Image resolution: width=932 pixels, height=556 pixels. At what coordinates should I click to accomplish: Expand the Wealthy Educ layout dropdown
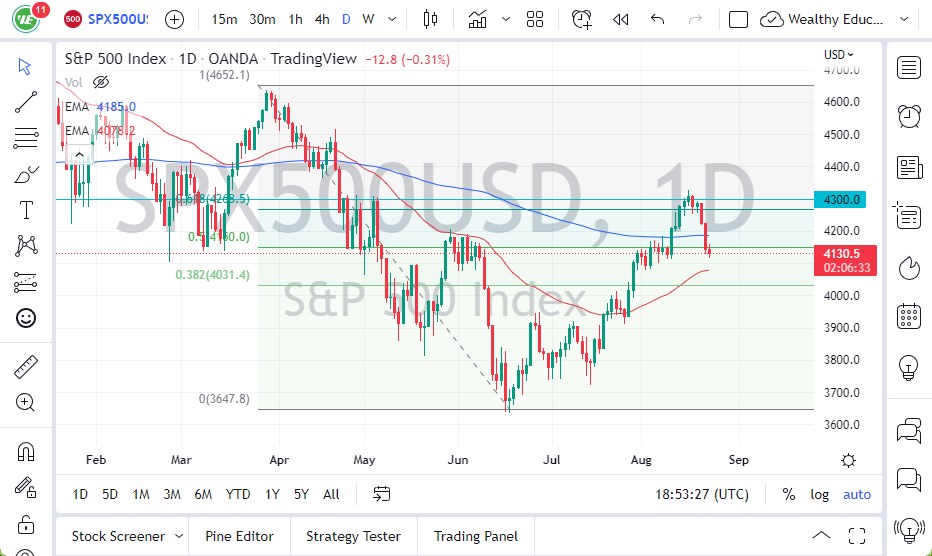click(906, 19)
